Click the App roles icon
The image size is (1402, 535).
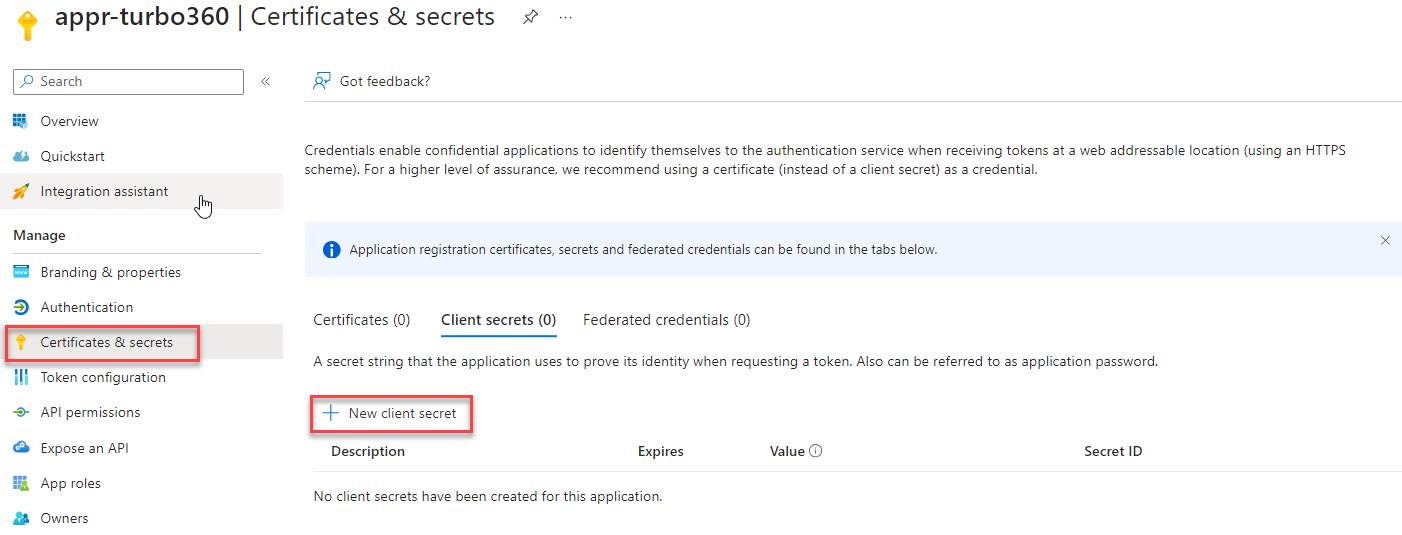point(20,483)
